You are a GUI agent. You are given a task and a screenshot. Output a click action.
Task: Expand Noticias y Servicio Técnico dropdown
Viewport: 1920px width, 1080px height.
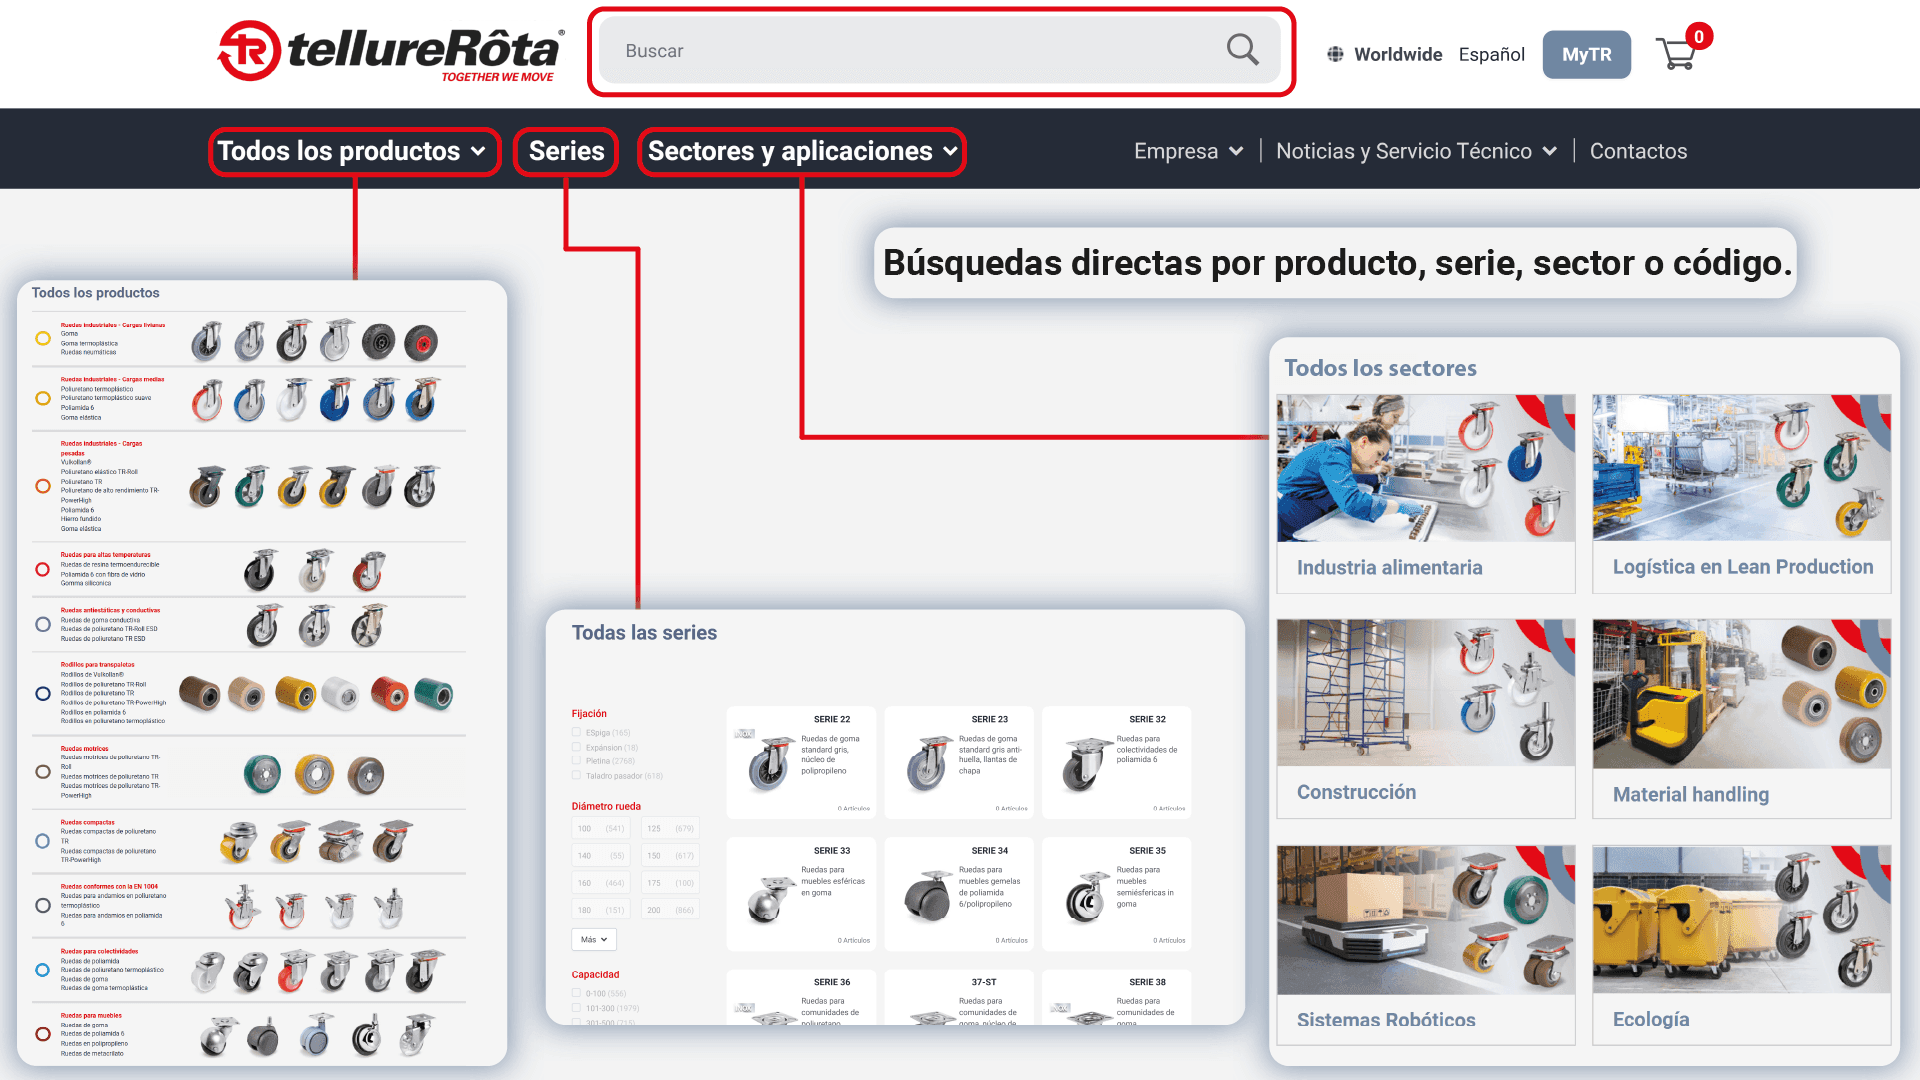1416,151
